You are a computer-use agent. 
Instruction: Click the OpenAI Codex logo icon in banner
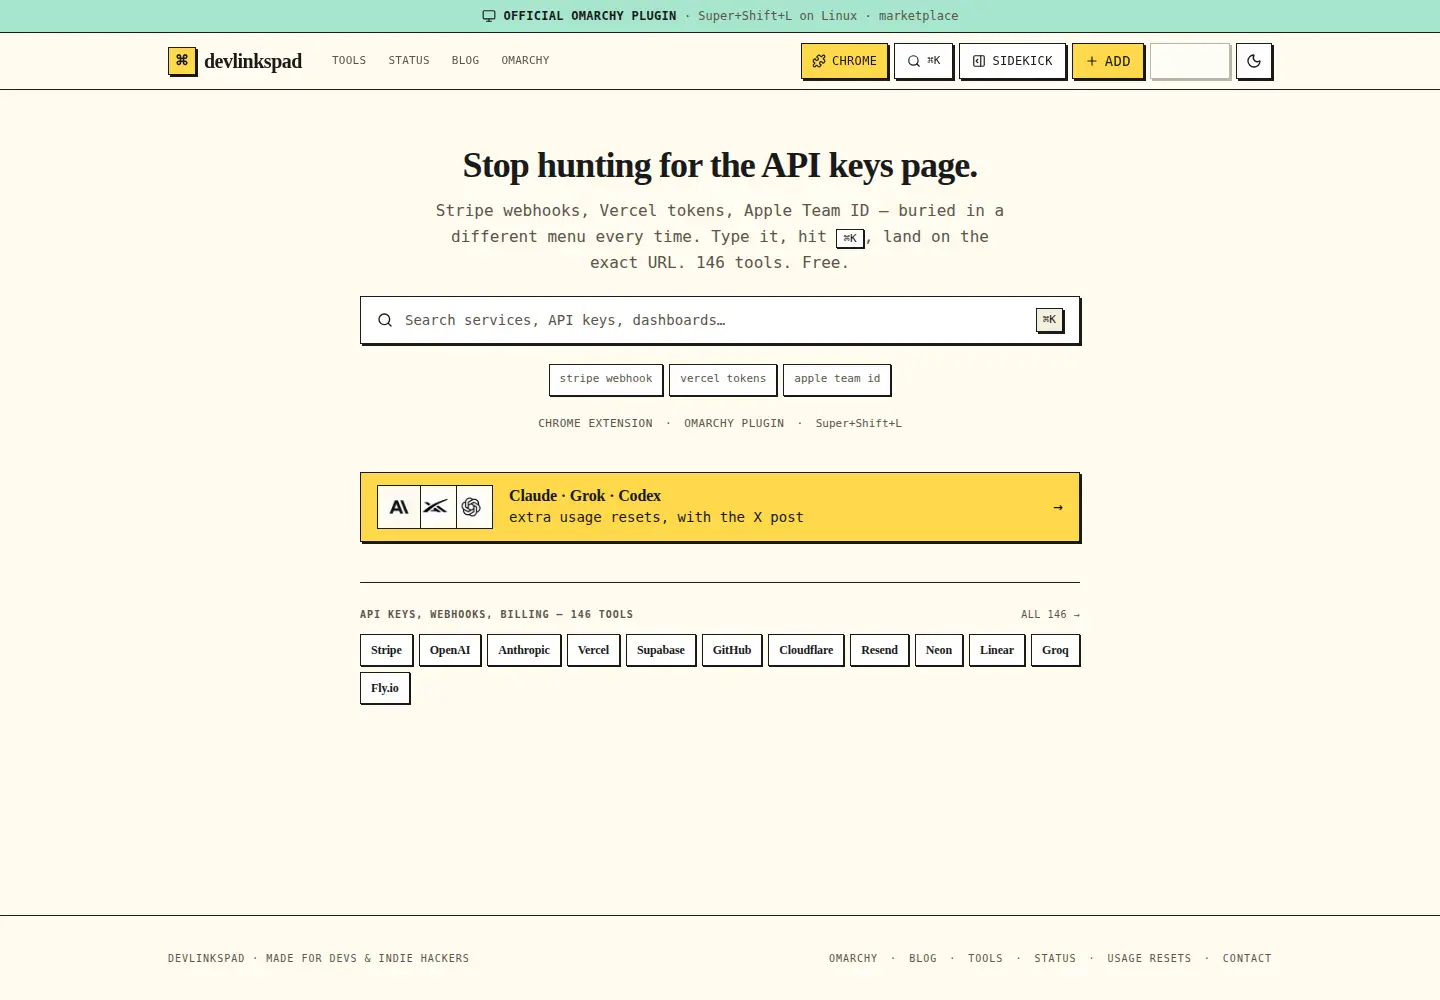[x=472, y=507]
